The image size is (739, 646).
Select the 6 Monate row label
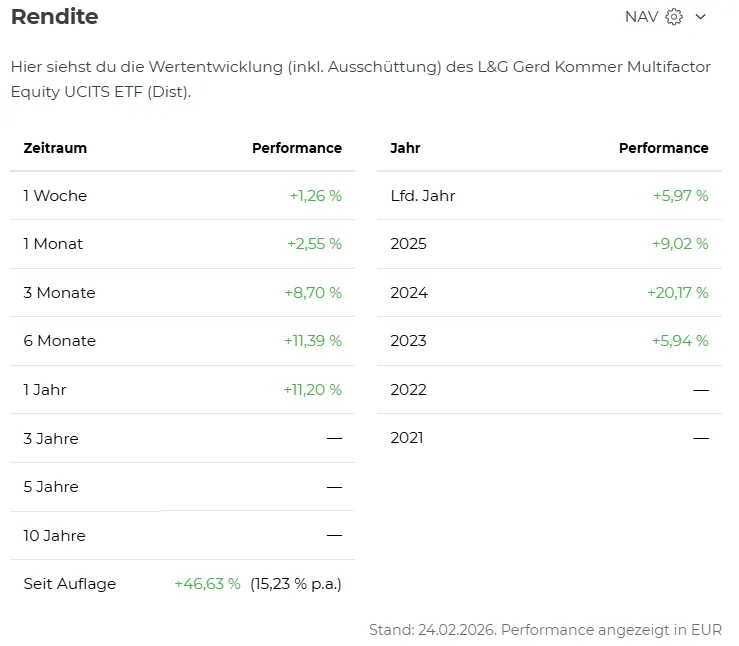pos(60,341)
